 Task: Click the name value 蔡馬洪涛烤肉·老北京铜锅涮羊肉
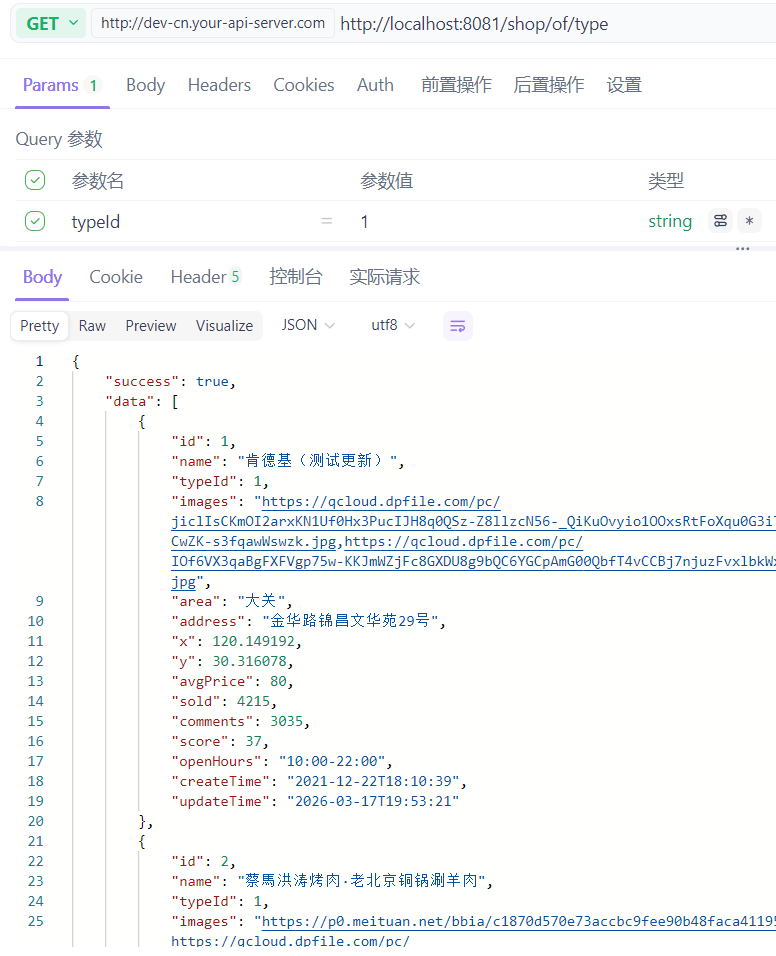coord(361,881)
